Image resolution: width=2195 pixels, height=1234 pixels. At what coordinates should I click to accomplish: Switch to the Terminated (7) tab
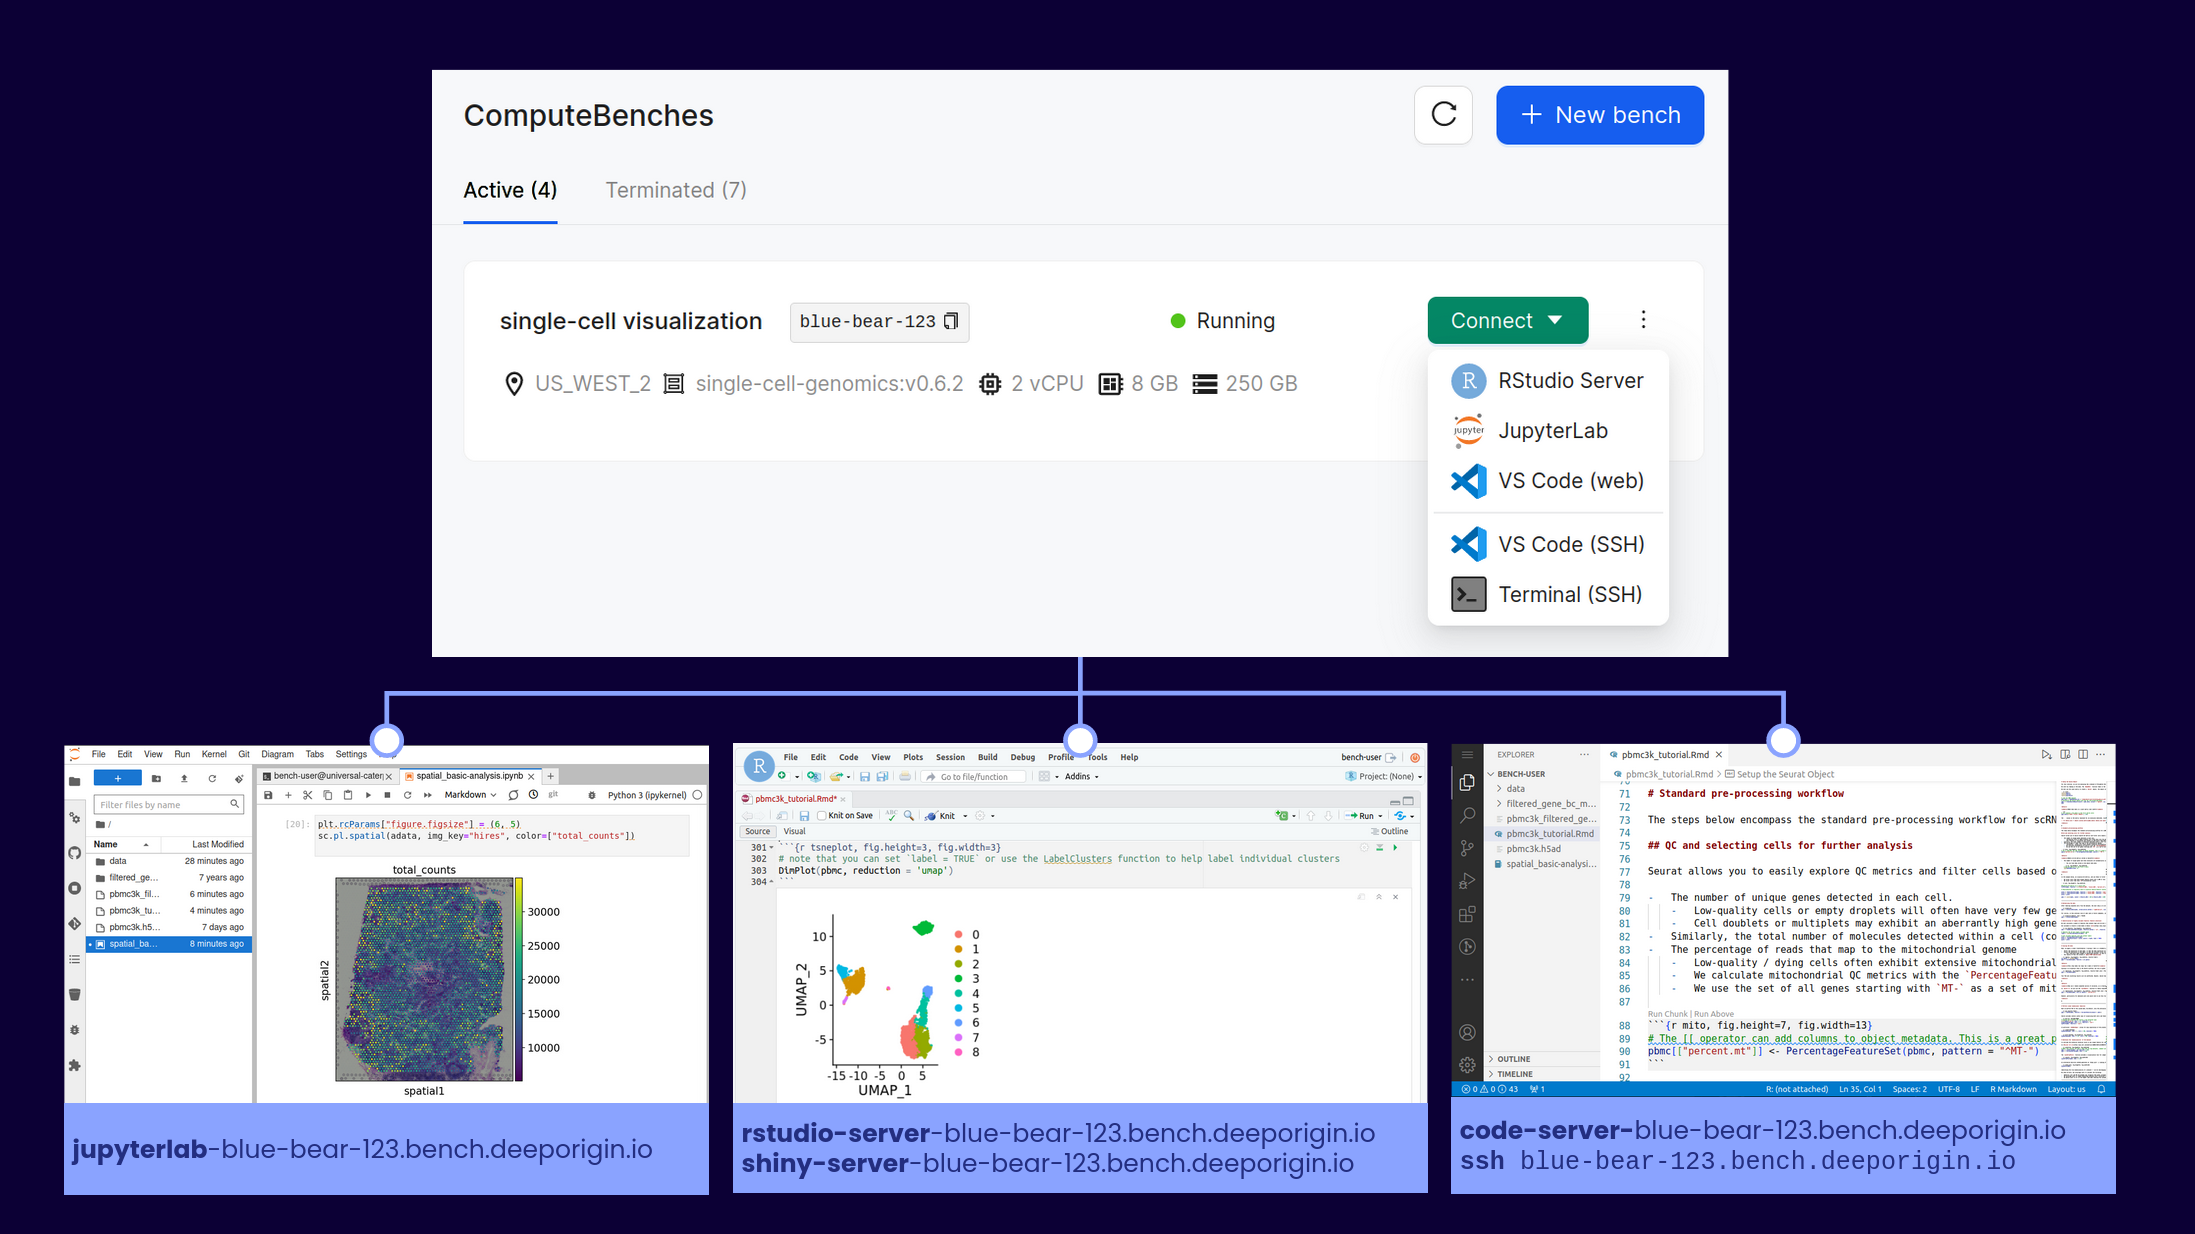coord(676,190)
